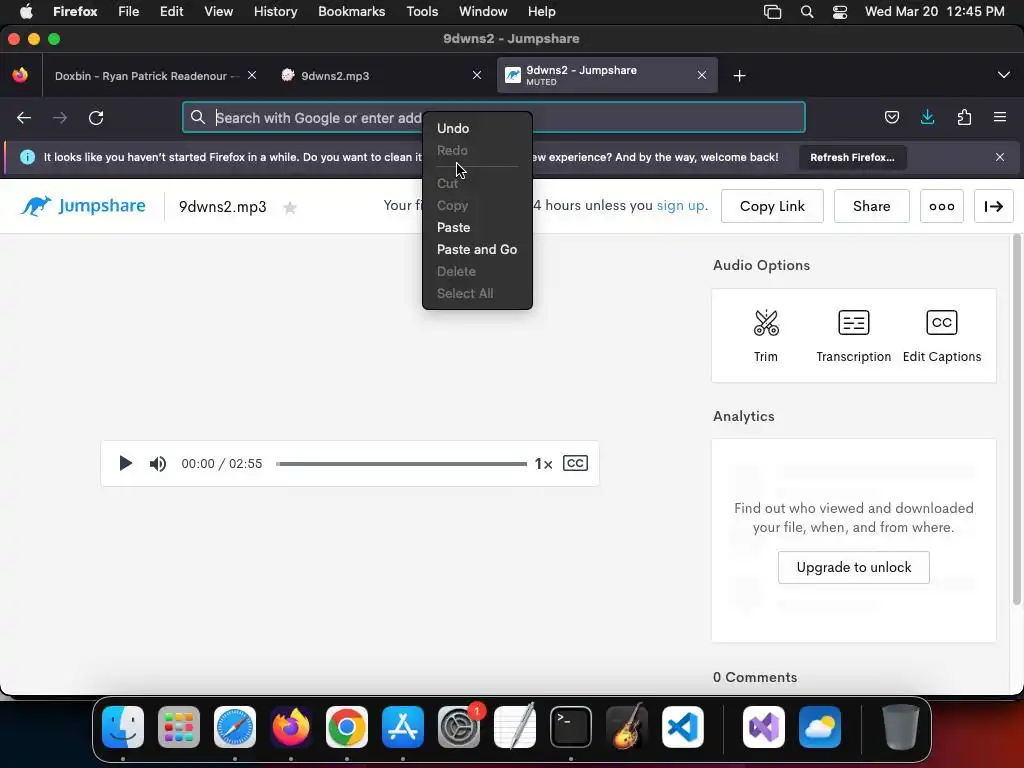This screenshot has height=768, width=1024.
Task: Dismiss the Firefox notification bar
Action: click(x=1000, y=157)
